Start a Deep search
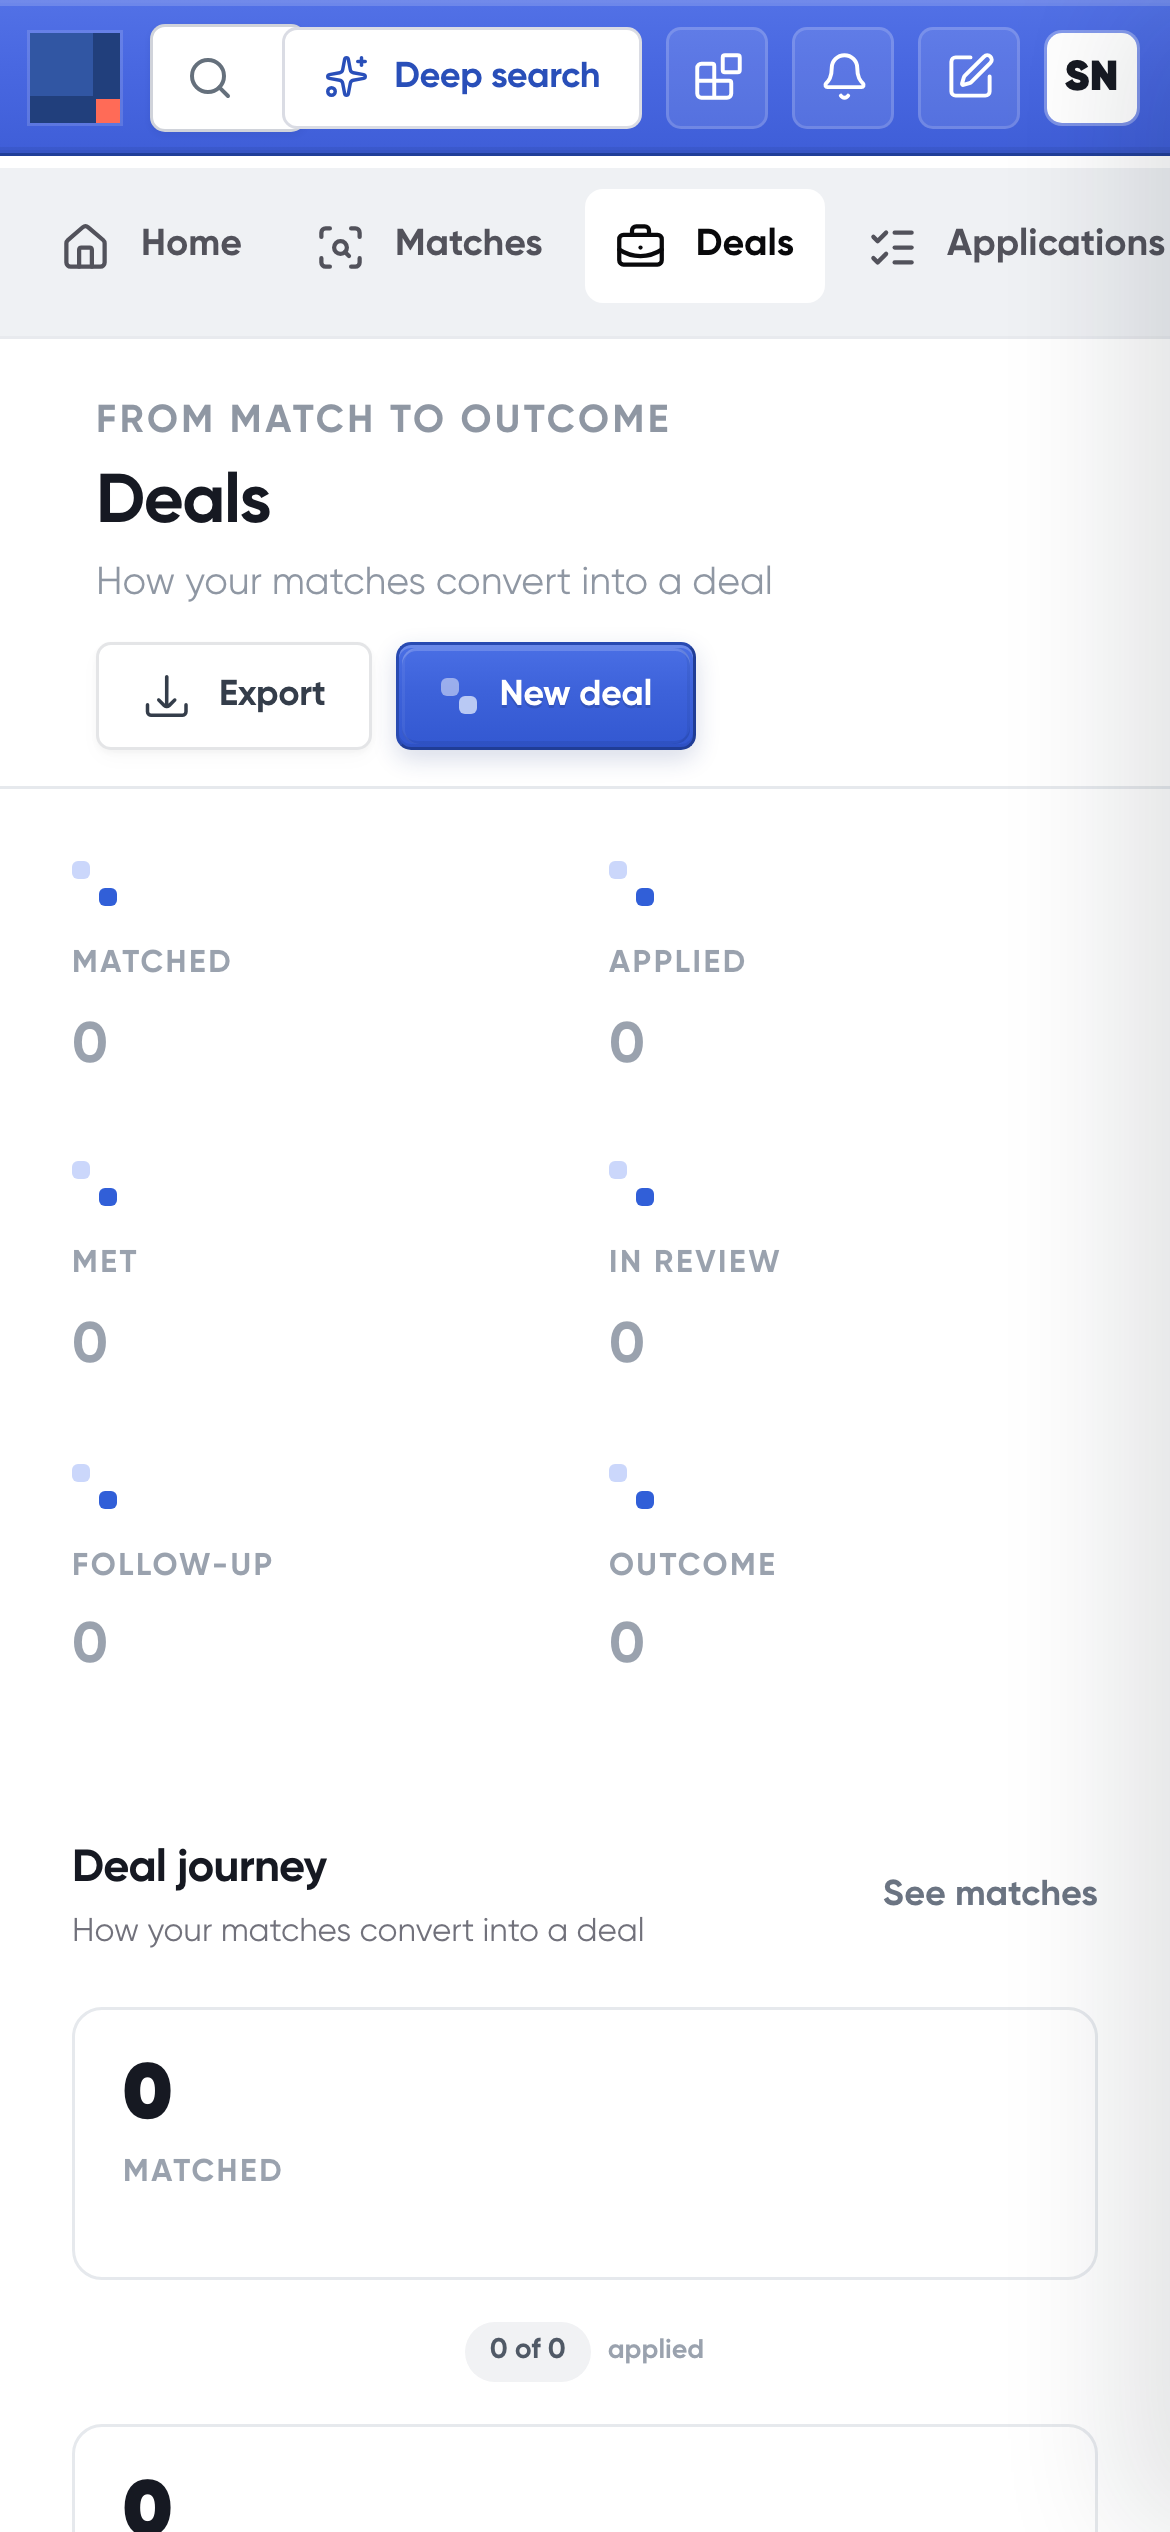This screenshot has width=1170, height=2532. (x=463, y=78)
